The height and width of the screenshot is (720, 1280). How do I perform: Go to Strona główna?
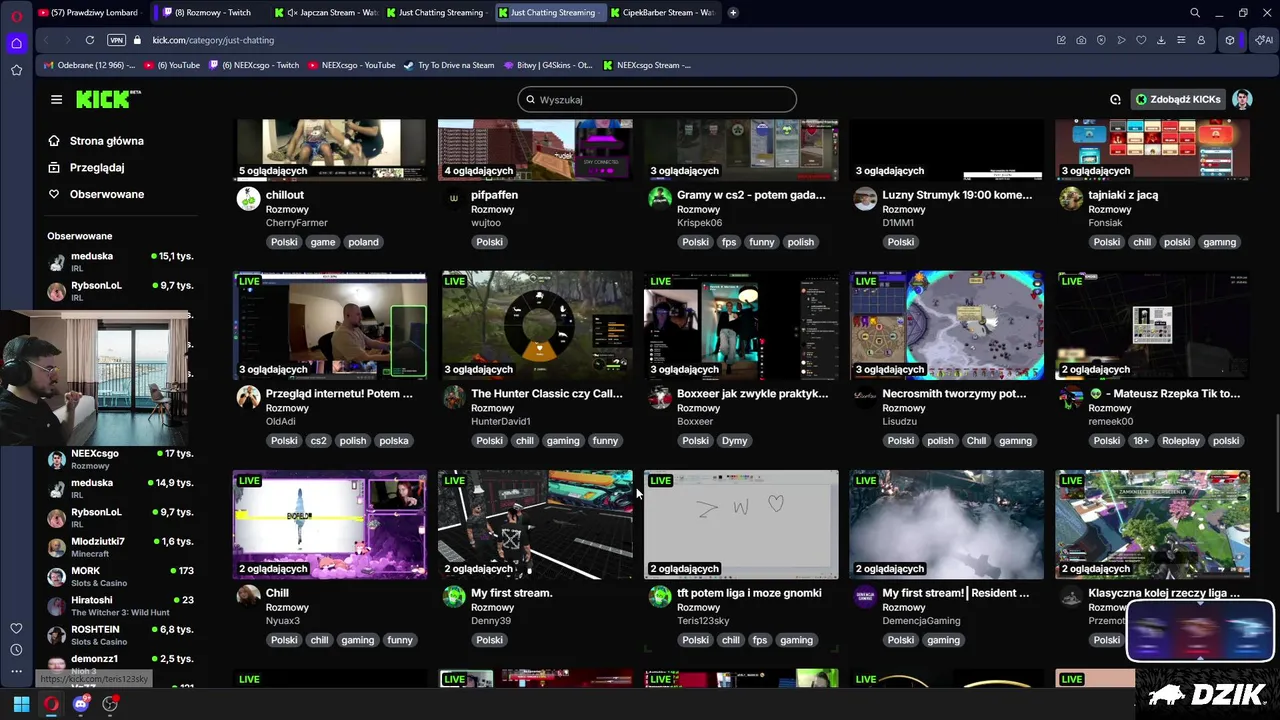(x=96, y=141)
